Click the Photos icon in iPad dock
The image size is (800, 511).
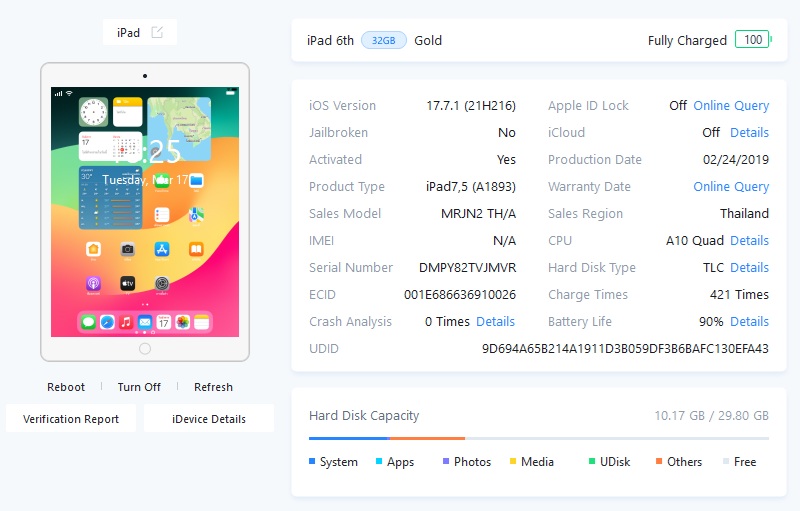click(183, 322)
